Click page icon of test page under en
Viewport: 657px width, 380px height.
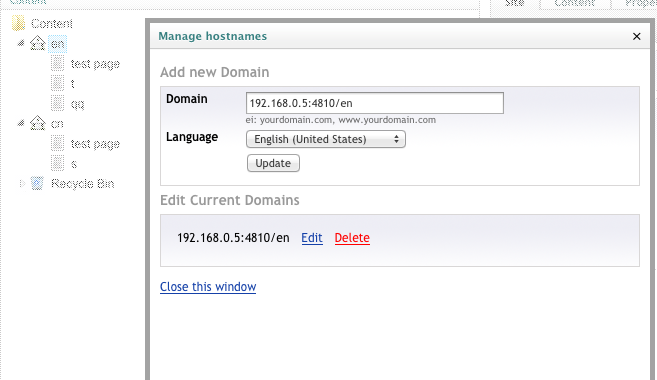pyautogui.click(x=57, y=63)
